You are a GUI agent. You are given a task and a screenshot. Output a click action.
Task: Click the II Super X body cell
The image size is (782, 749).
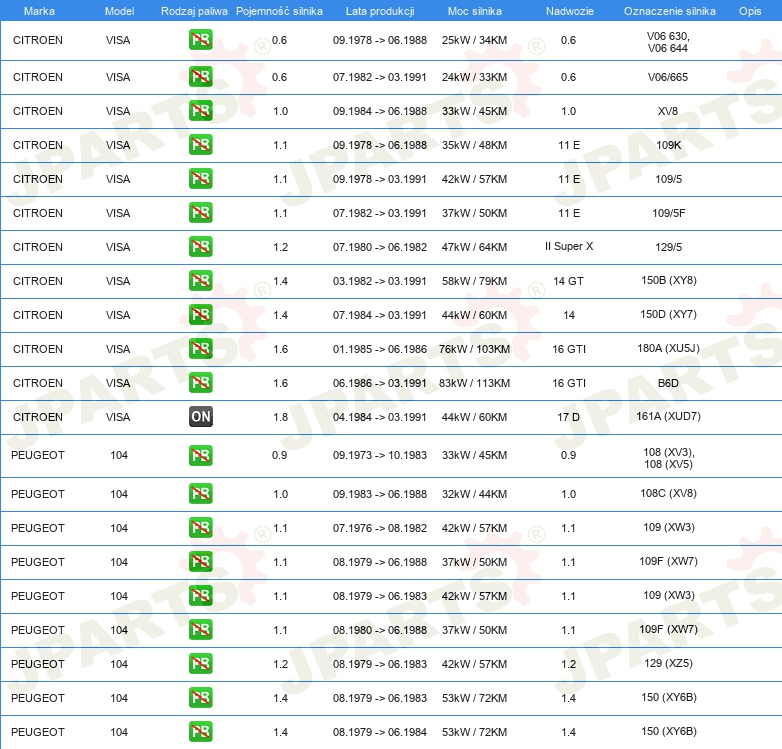569,246
